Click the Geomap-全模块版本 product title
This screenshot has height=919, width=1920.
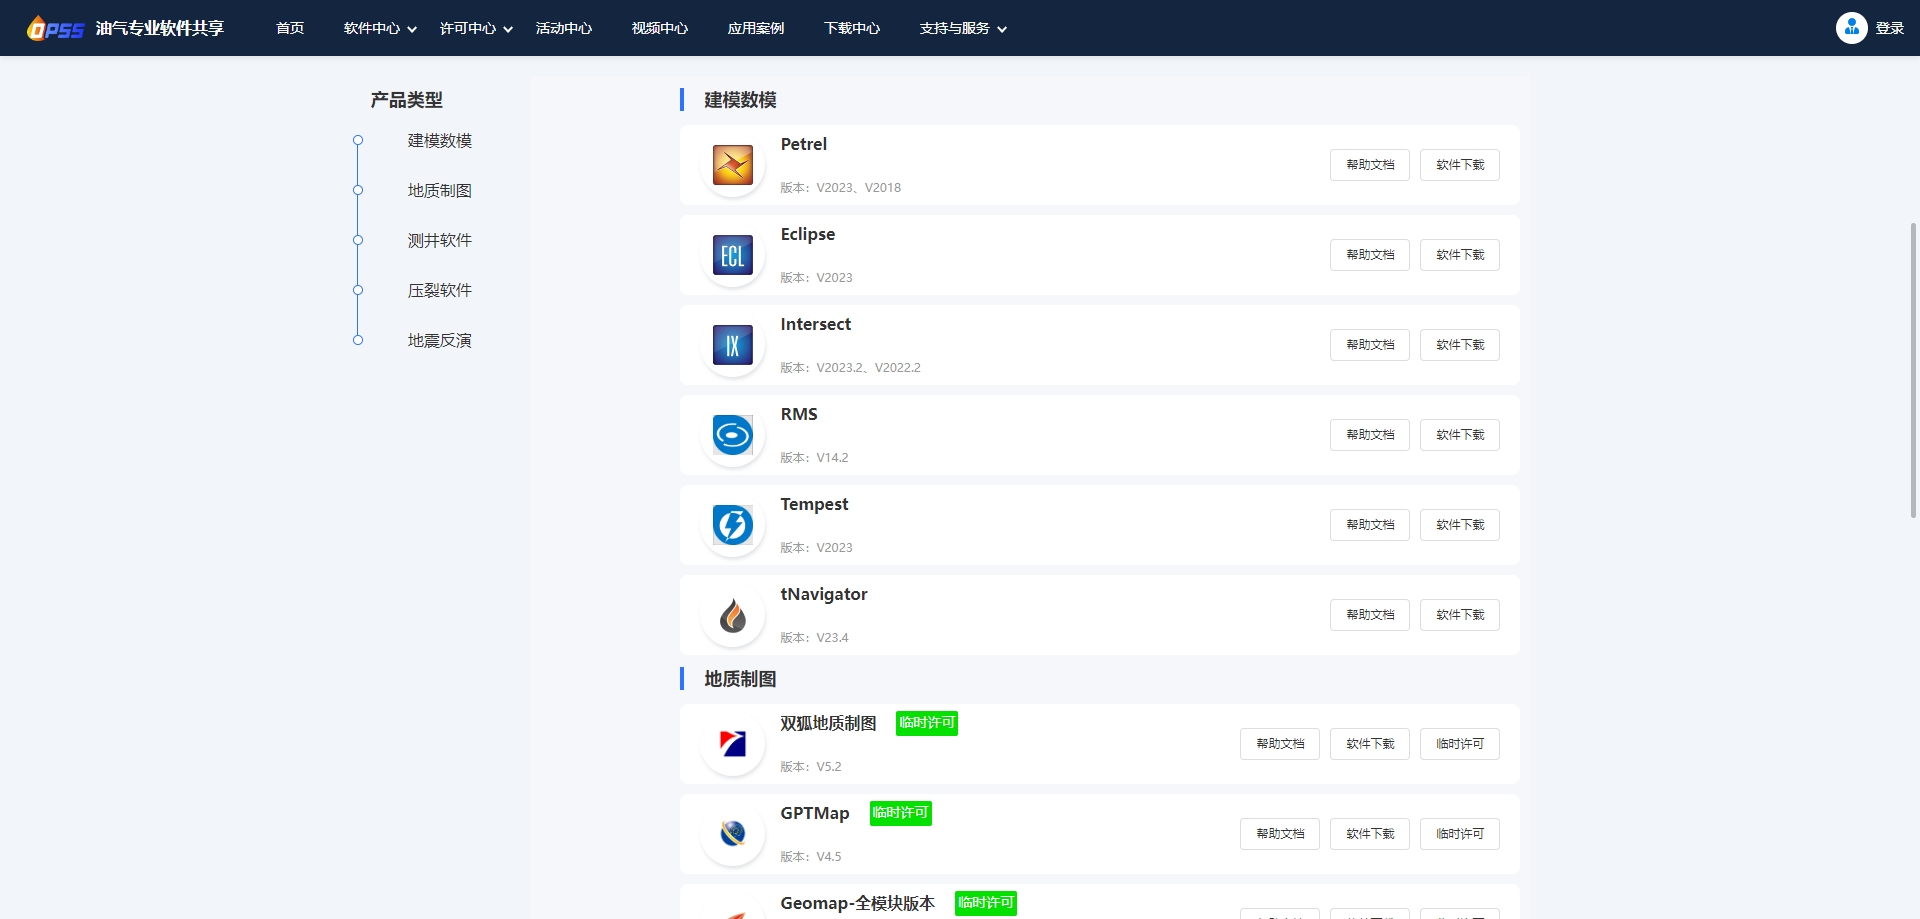(x=857, y=903)
